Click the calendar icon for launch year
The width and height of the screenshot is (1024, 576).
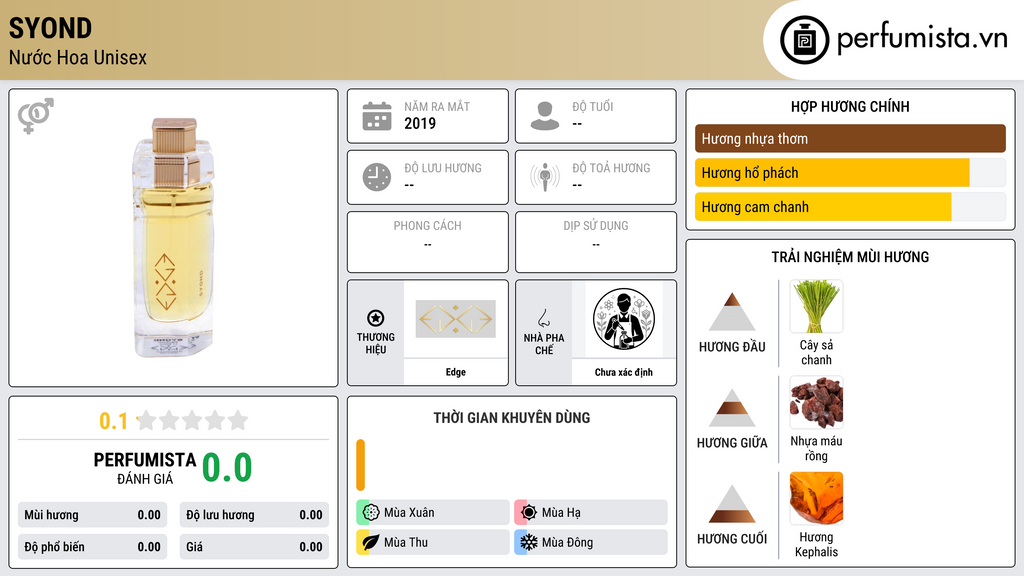(x=377, y=116)
